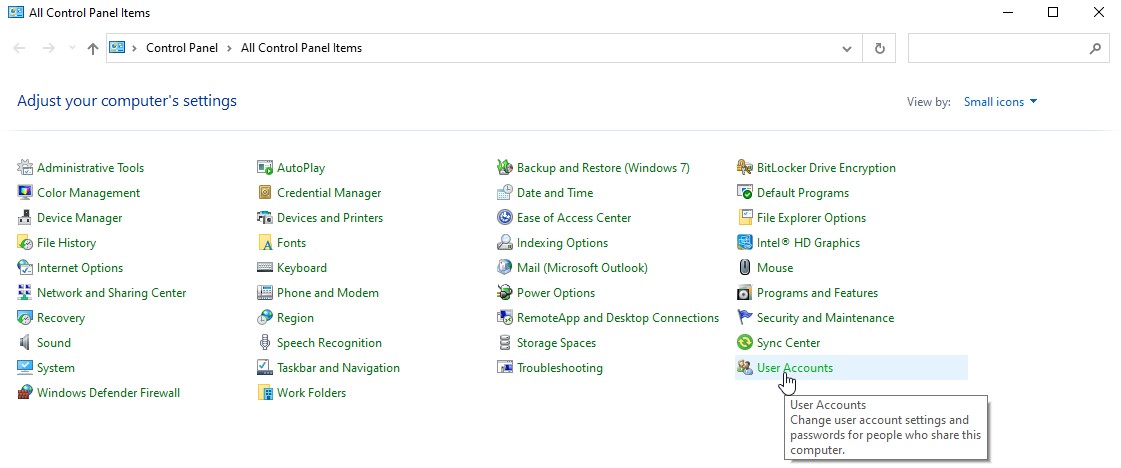Click the refresh button beside address bar
This screenshot has height=468, width=1121.
coord(879,48)
